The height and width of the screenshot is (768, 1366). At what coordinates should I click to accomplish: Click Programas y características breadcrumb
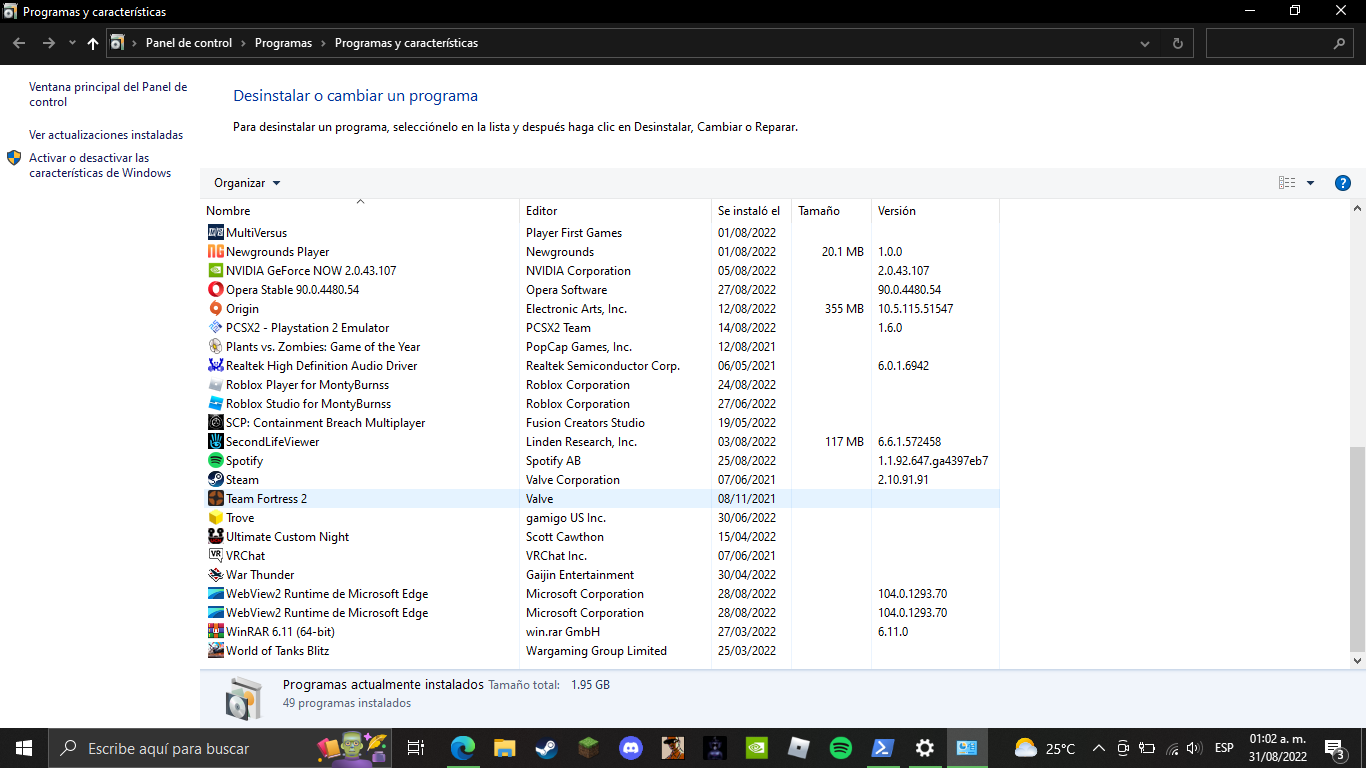tap(406, 44)
